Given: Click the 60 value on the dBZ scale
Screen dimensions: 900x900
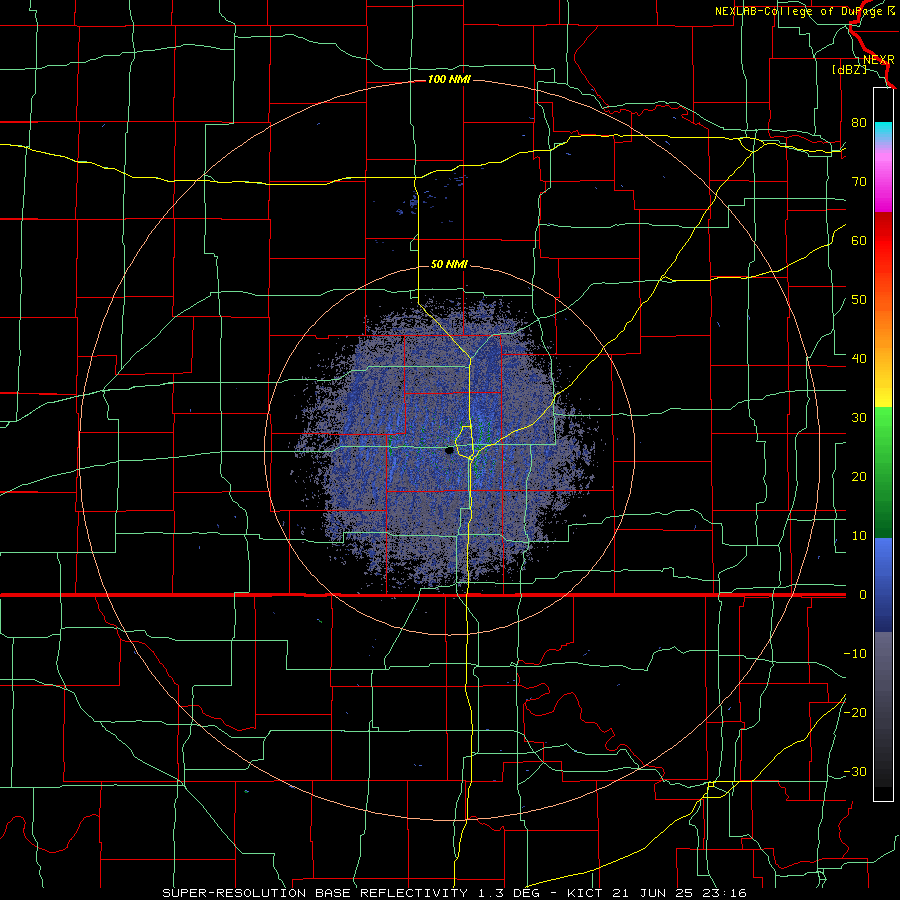Looking at the screenshot, I should coord(859,240).
